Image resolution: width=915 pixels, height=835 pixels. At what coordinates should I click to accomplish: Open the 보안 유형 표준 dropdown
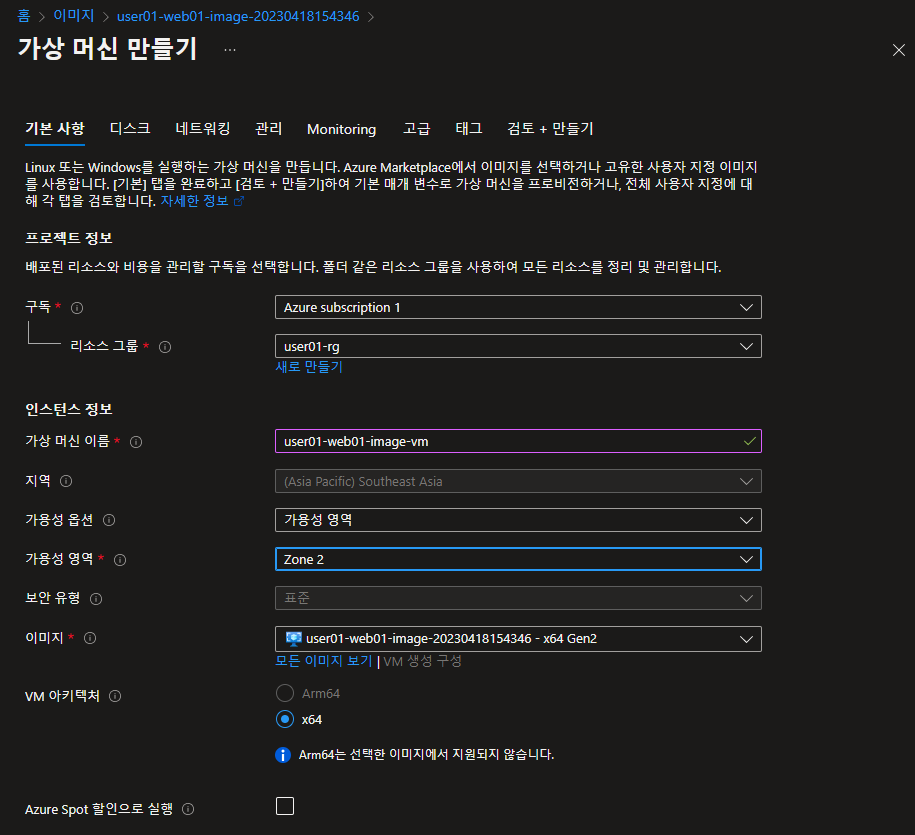pyautogui.click(x=518, y=598)
